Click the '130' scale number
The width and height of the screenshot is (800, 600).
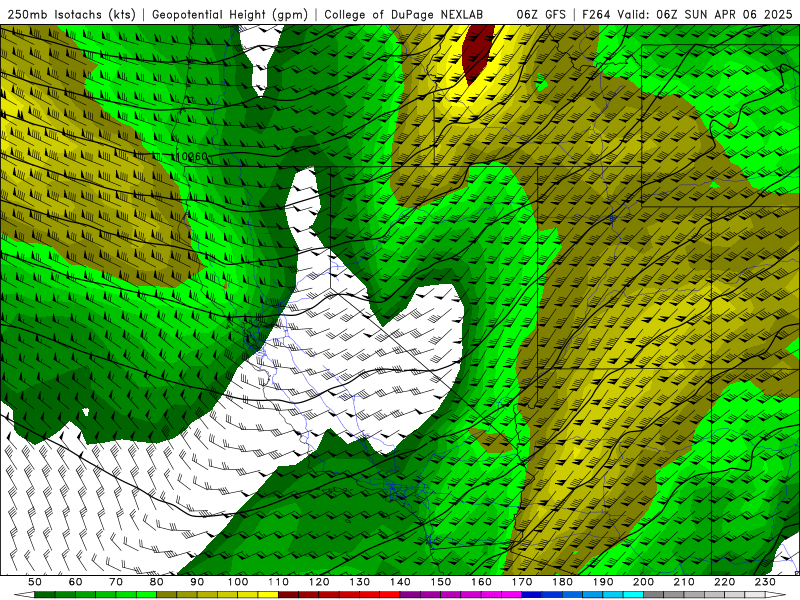tap(360, 582)
